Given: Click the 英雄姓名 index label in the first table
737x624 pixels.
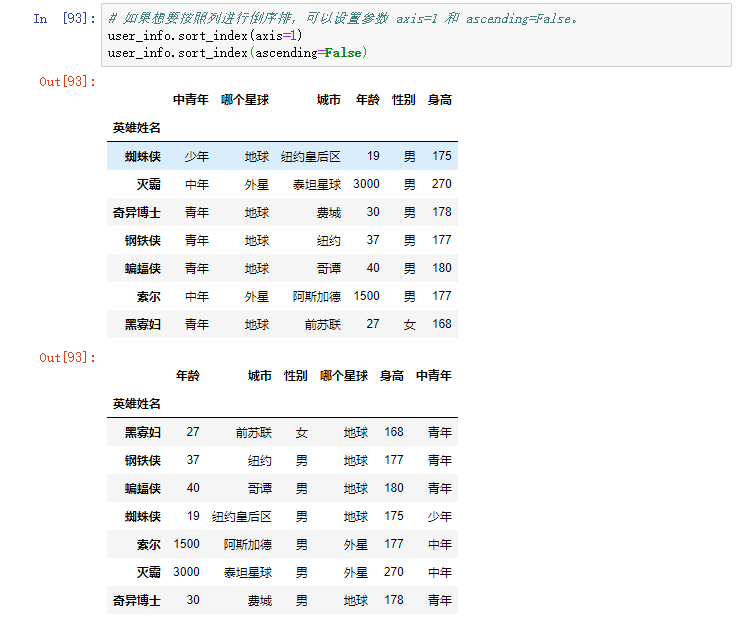Looking at the screenshot, I should [137, 128].
